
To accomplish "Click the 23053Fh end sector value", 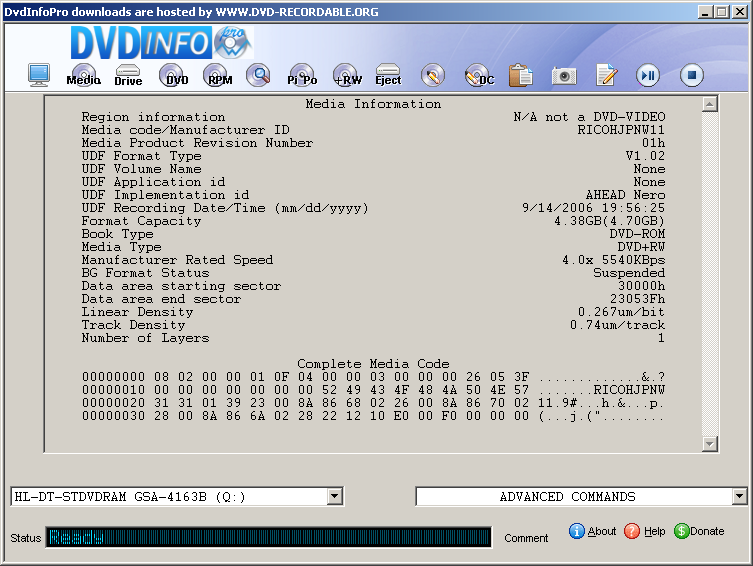I will coord(638,299).
